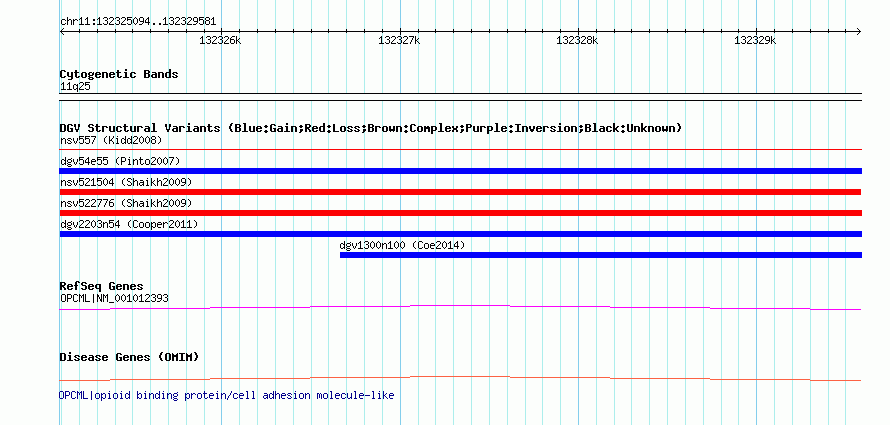The image size is (890, 425).
Task: Open the nsv522776 (Shaikh2009) variant label
Action: (x=126, y=203)
